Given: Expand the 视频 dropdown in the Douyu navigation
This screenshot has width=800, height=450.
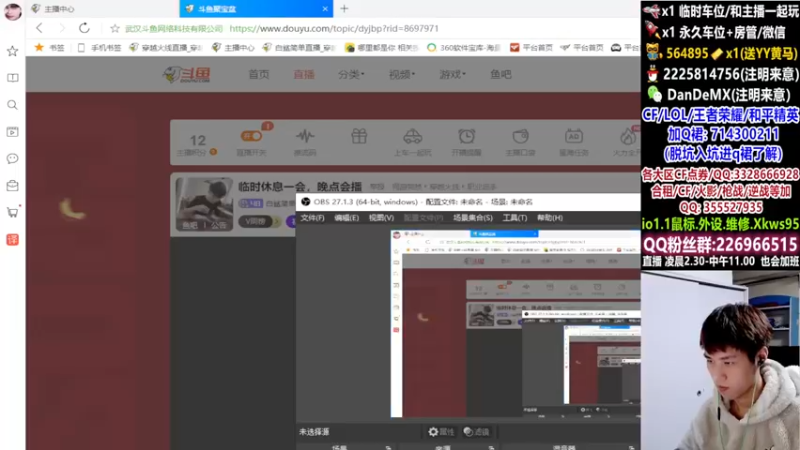Looking at the screenshot, I should point(402,74).
